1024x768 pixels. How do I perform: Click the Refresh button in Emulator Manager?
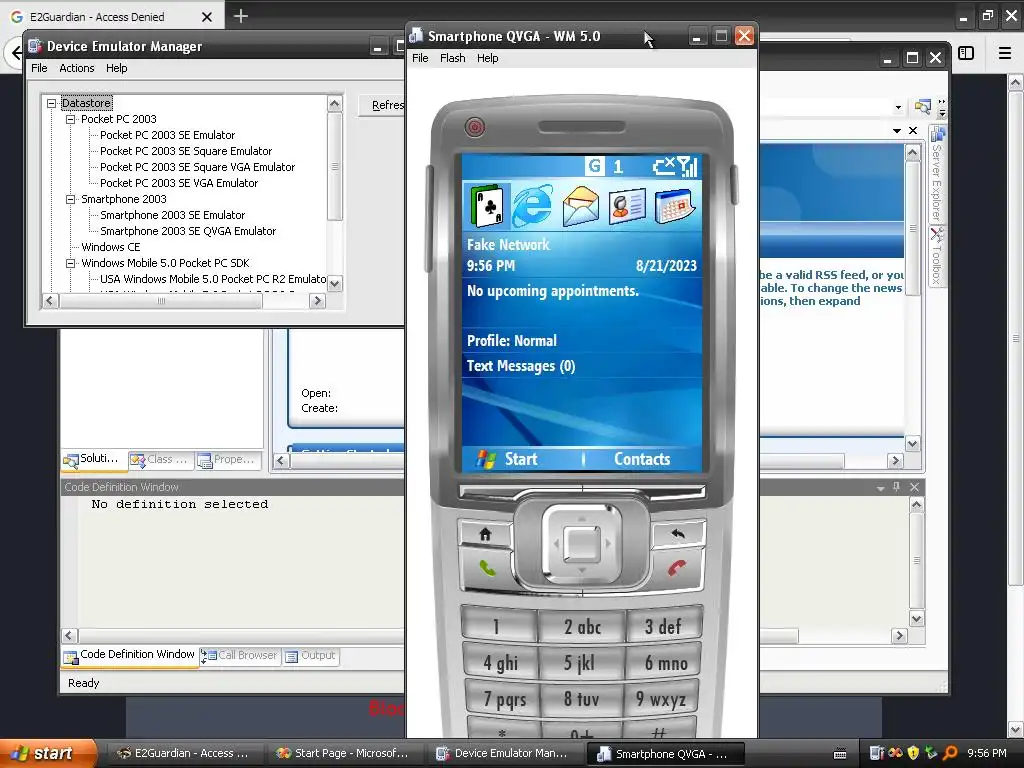(x=381, y=105)
